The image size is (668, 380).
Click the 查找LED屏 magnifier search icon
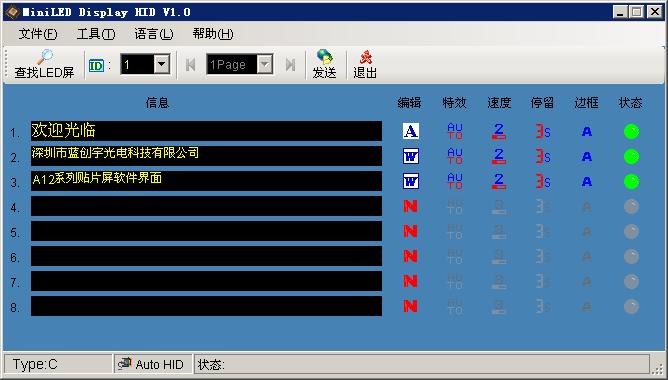tap(44, 57)
